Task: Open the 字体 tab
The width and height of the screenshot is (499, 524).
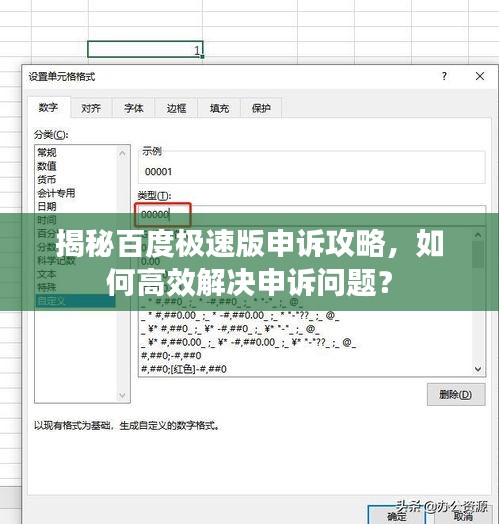Action: coord(134,108)
